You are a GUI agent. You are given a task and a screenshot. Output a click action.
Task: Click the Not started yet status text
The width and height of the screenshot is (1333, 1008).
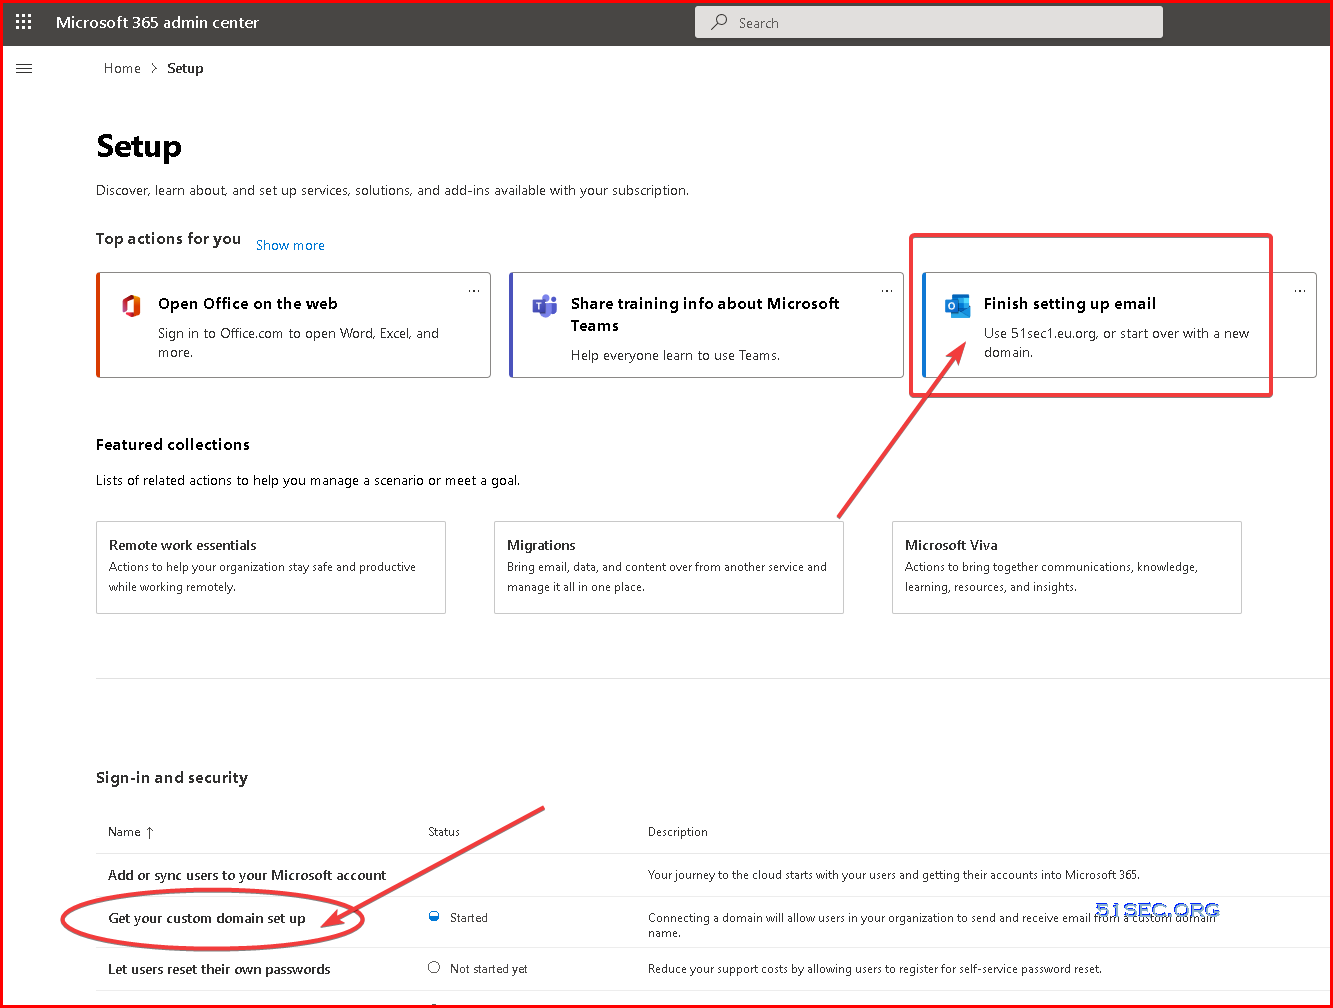click(x=489, y=968)
